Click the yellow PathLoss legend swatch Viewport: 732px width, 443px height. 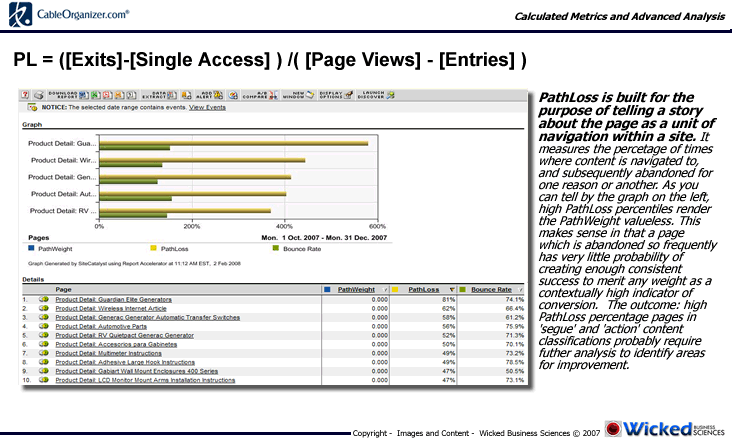(x=153, y=246)
